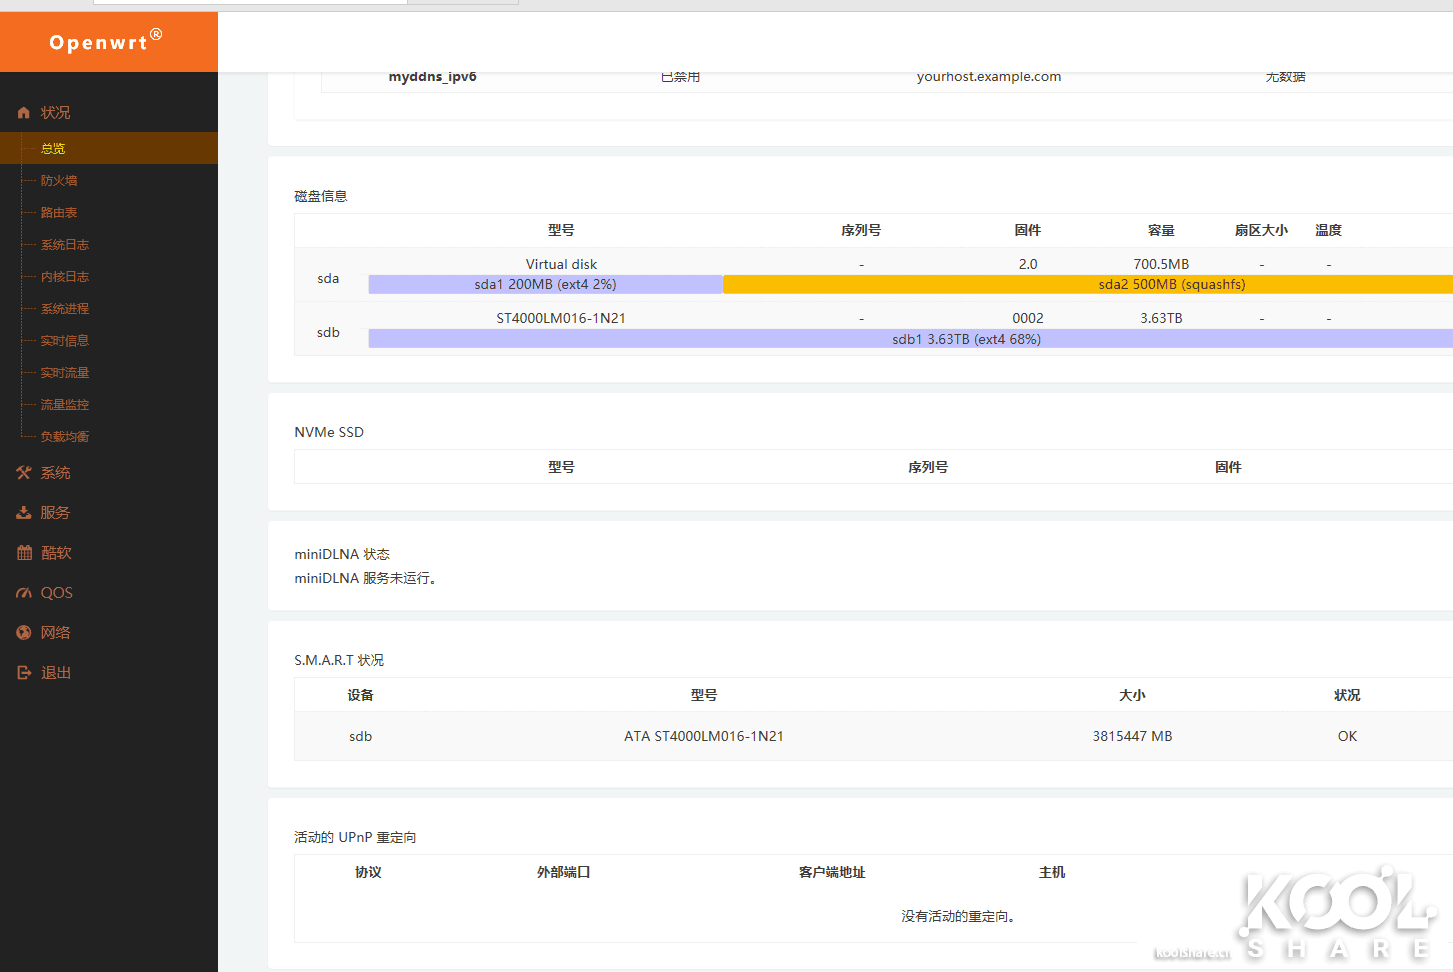Screen dimensions: 1453x972
Task: Open the 防火墙 status page
Action: (59, 181)
